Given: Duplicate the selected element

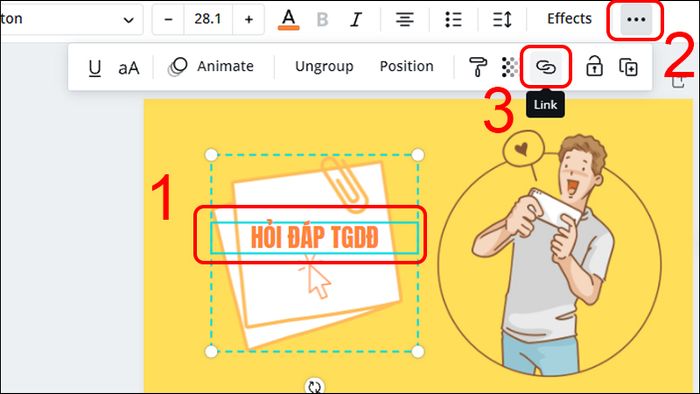Looking at the screenshot, I should click(x=628, y=67).
